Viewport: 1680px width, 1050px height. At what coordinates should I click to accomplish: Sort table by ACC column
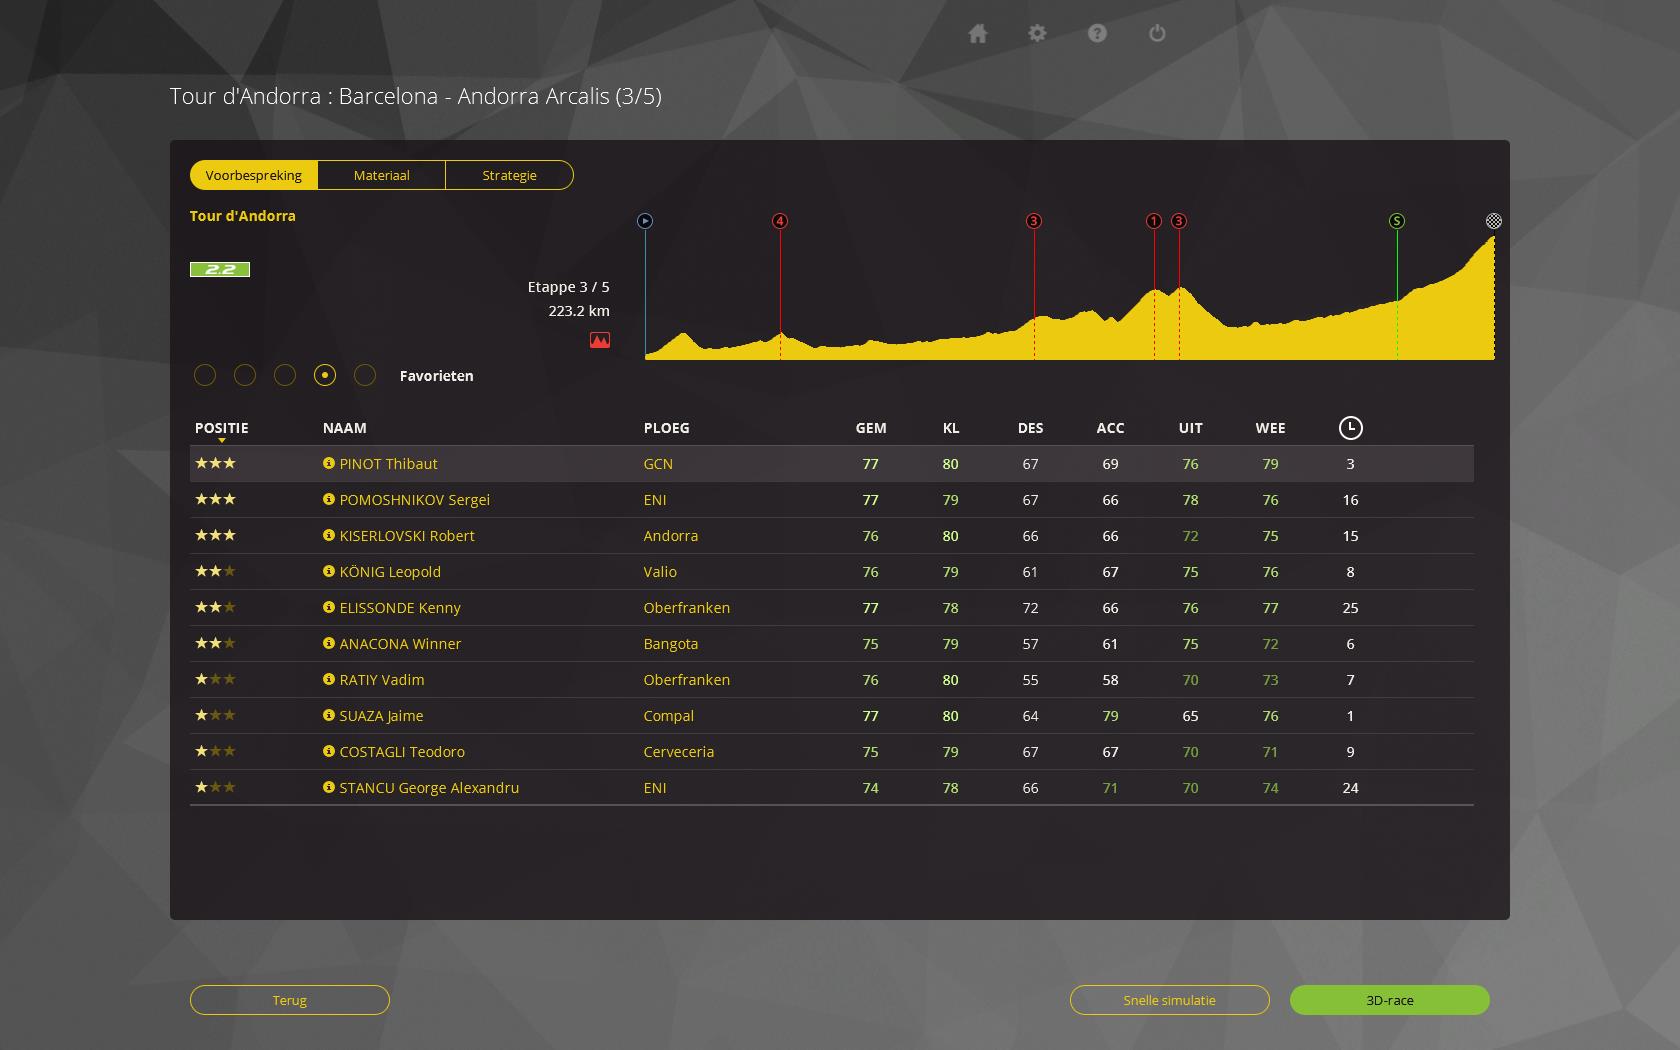pyautogui.click(x=1110, y=428)
